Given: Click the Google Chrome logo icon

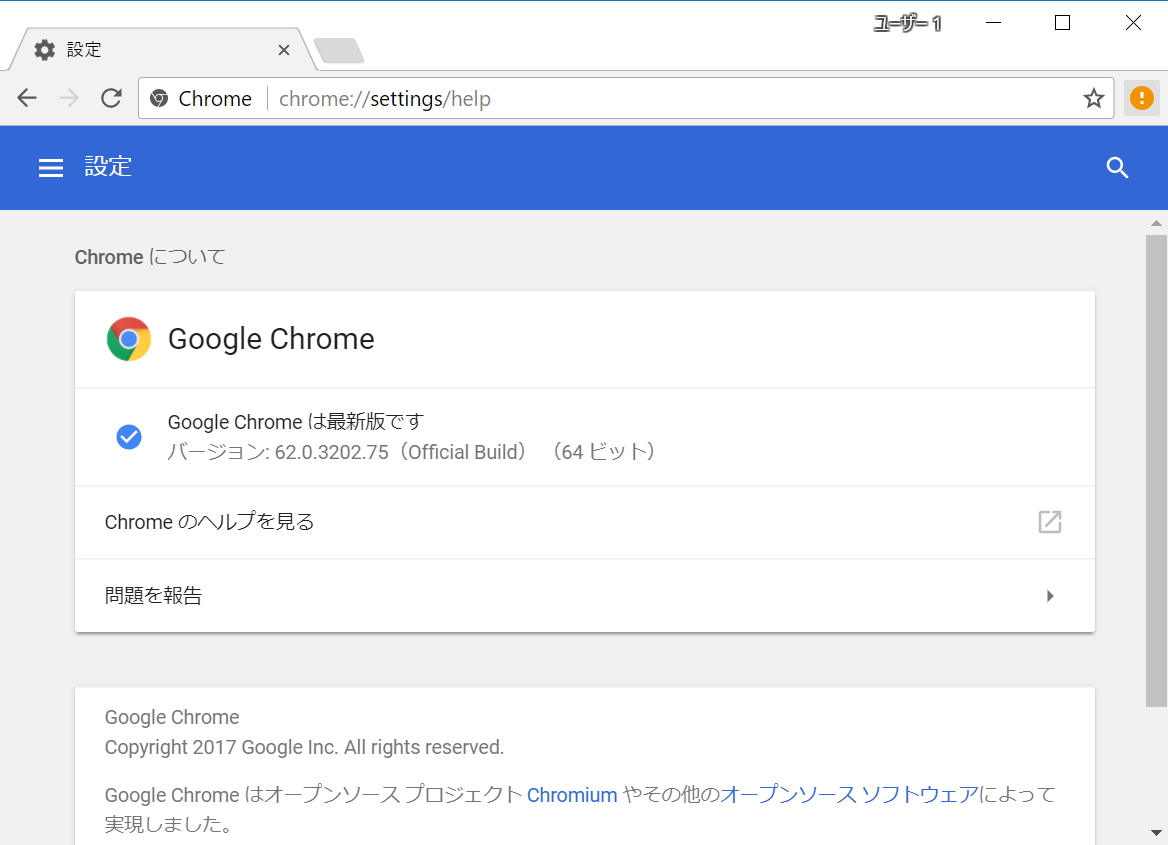Looking at the screenshot, I should click(x=128, y=339).
